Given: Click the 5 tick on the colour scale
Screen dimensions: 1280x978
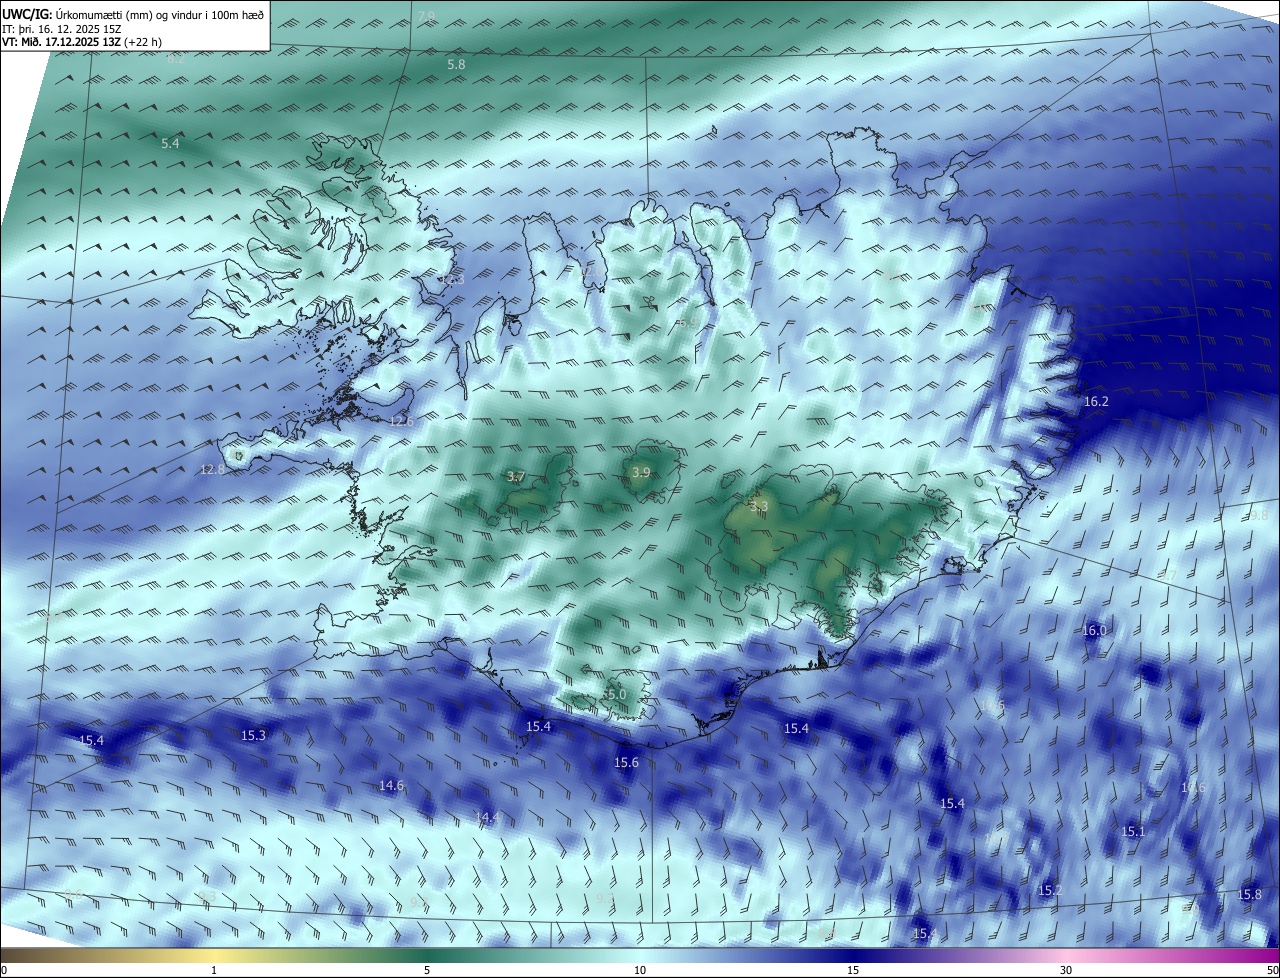Looking at the screenshot, I should pos(427,970).
